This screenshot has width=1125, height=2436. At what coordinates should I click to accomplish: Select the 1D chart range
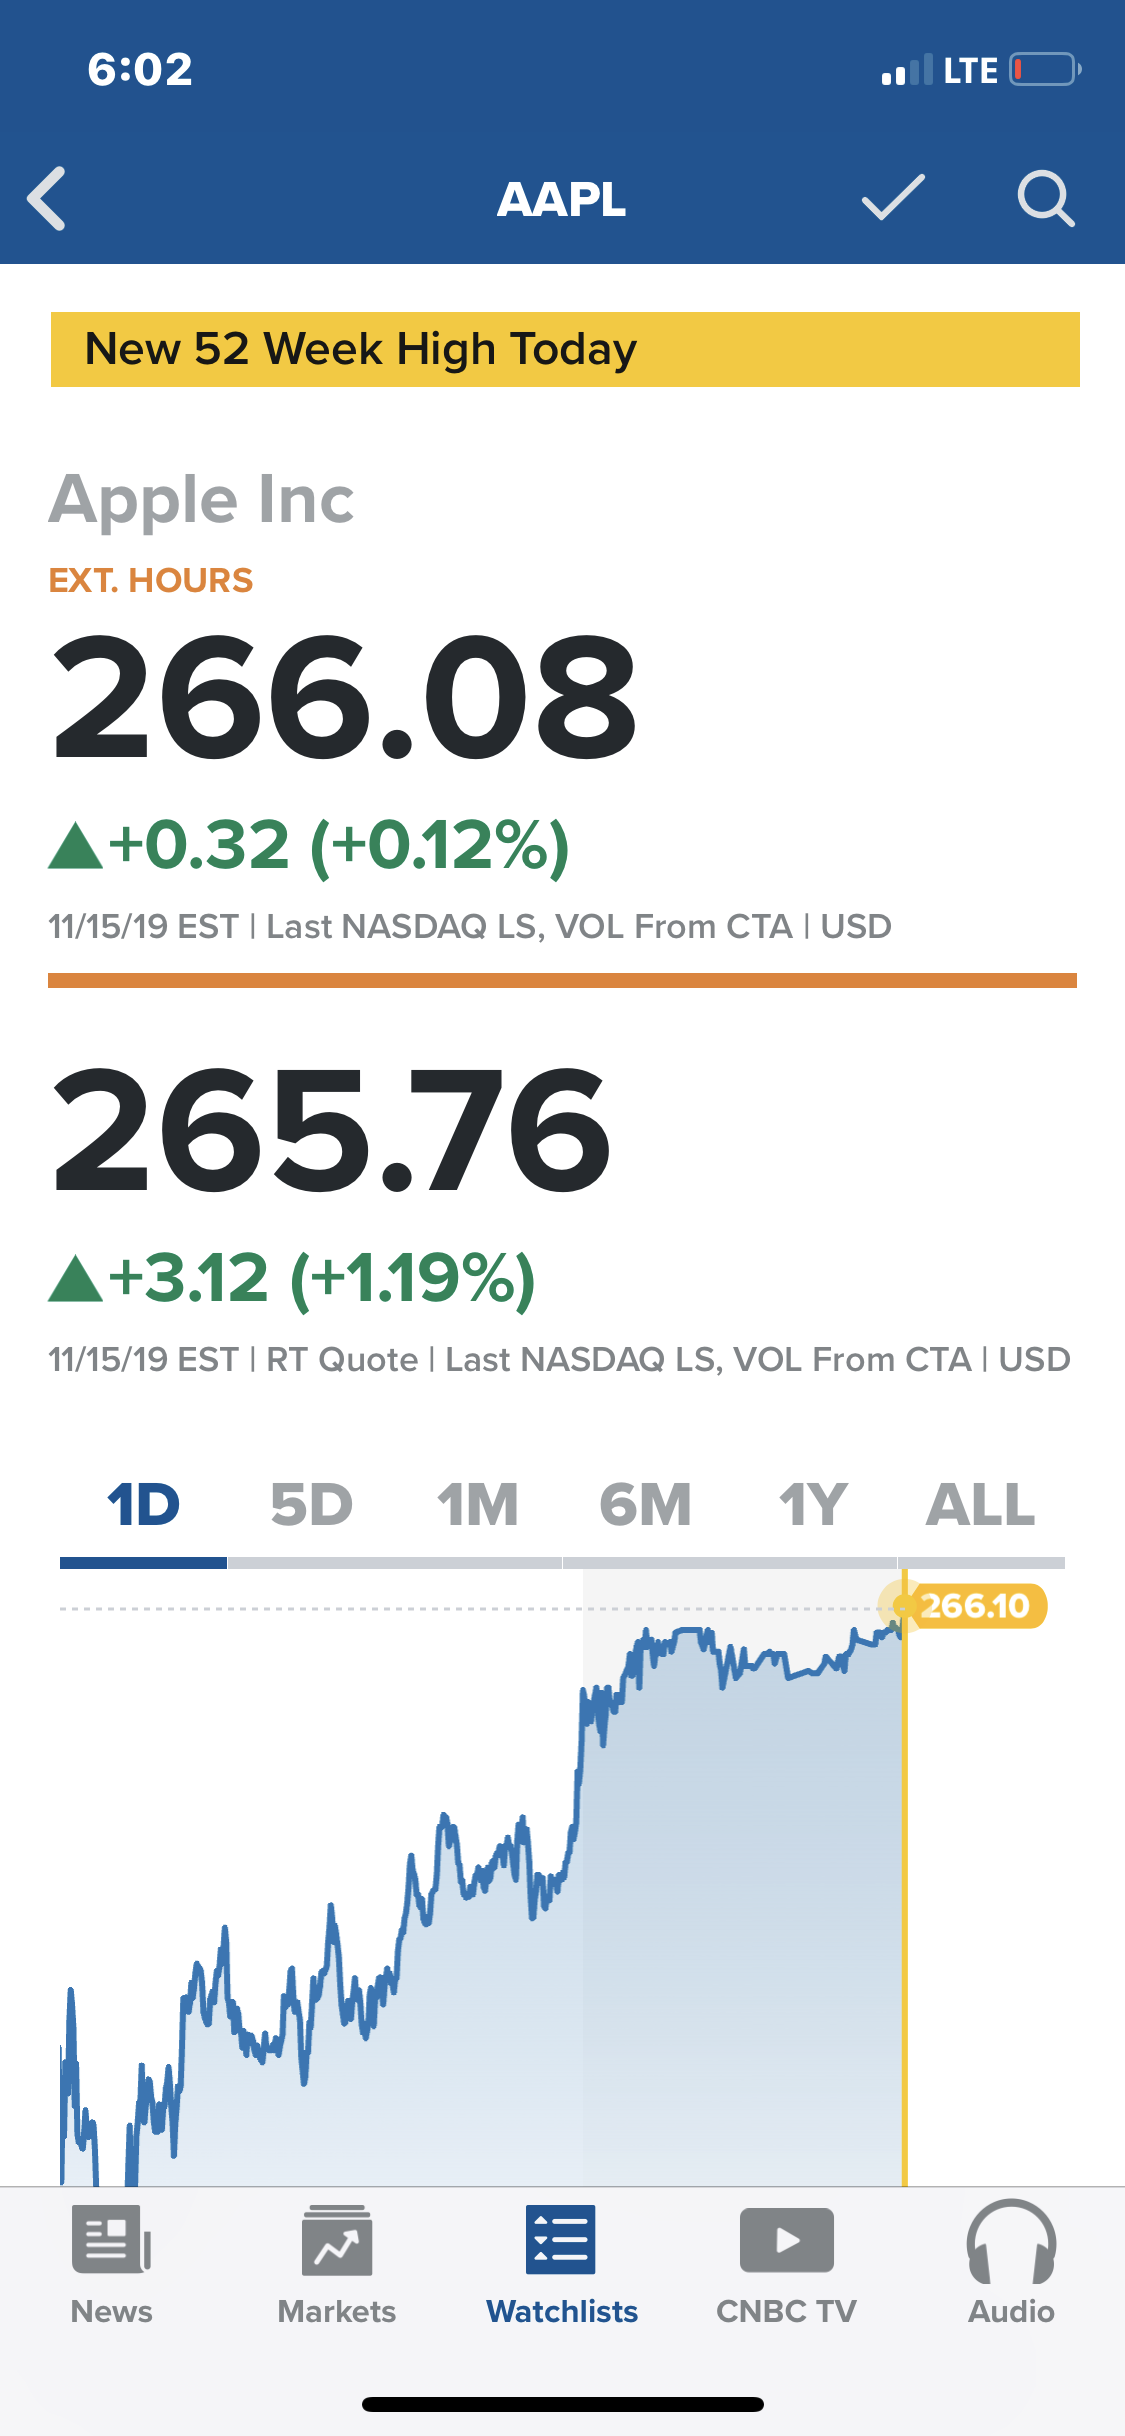click(x=144, y=1505)
